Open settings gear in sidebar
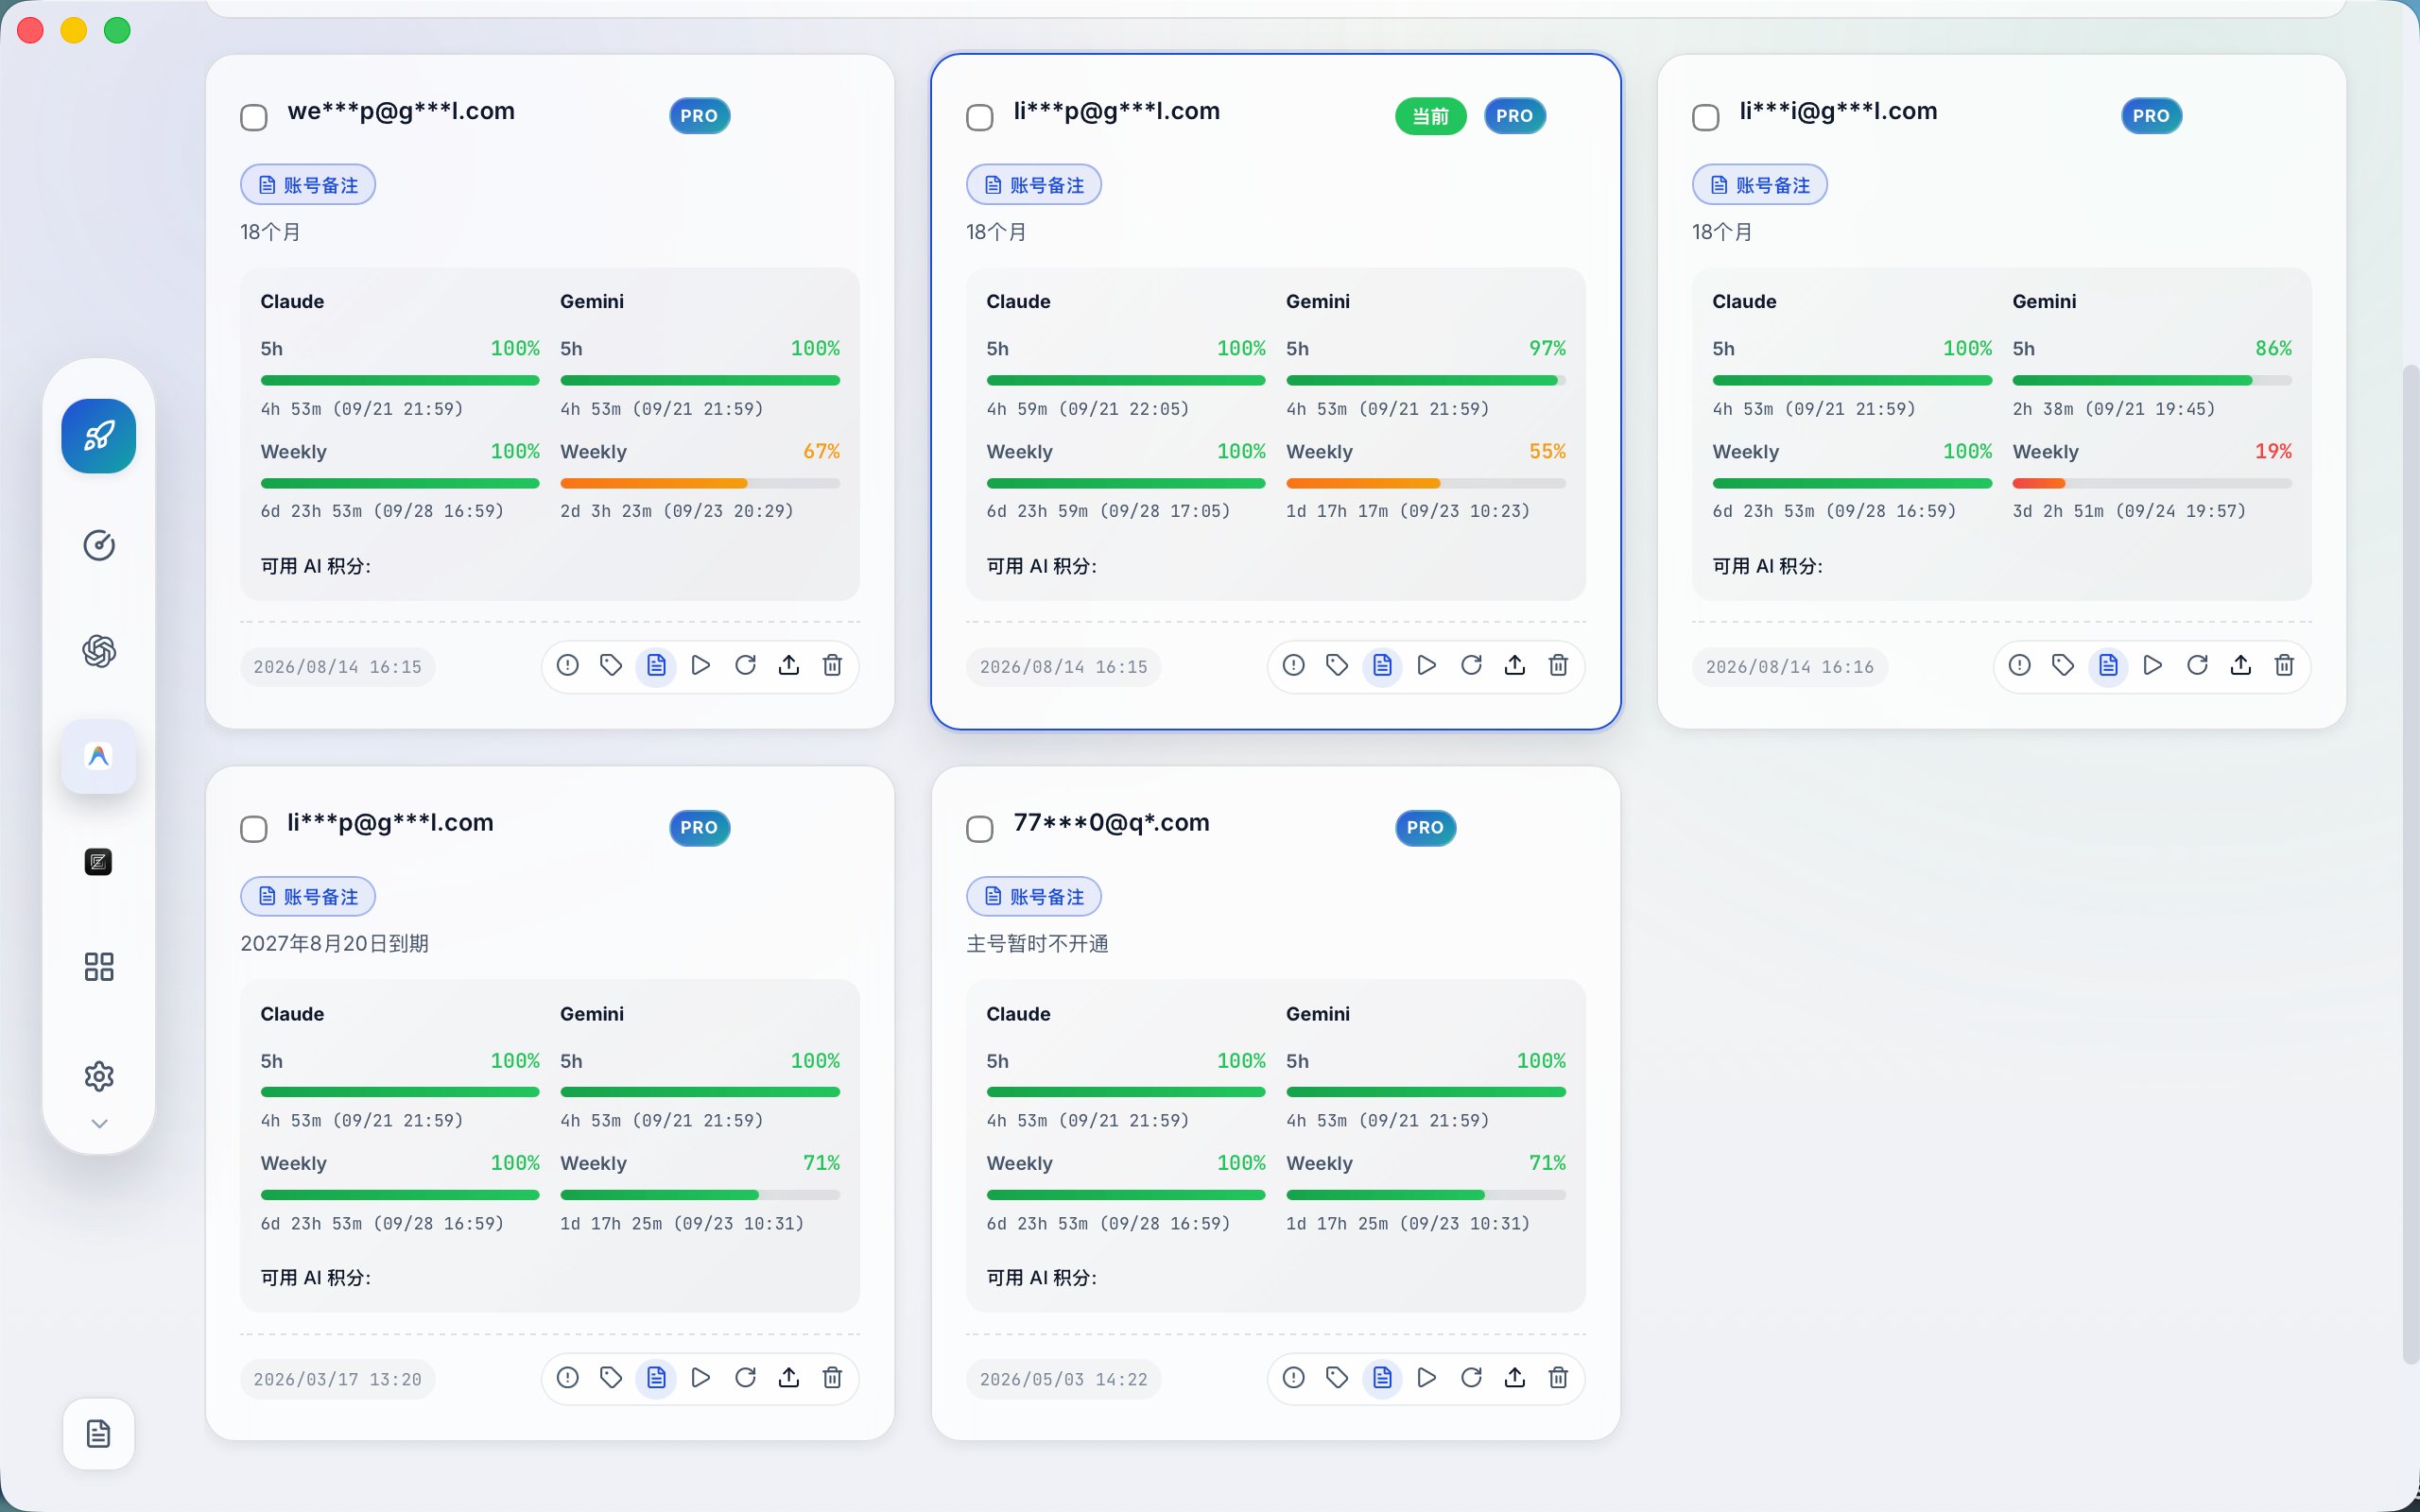The width and height of the screenshot is (2420, 1512). [98, 1076]
